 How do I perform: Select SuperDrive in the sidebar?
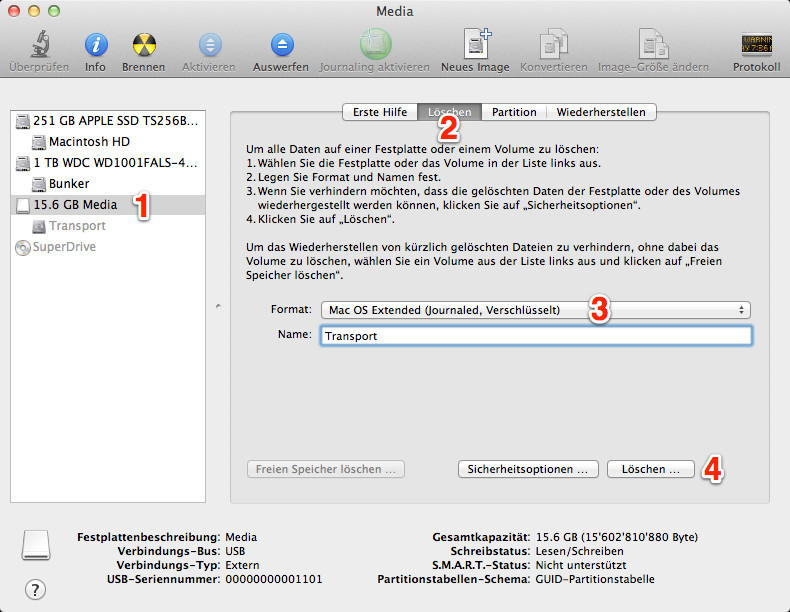tap(108, 247)
